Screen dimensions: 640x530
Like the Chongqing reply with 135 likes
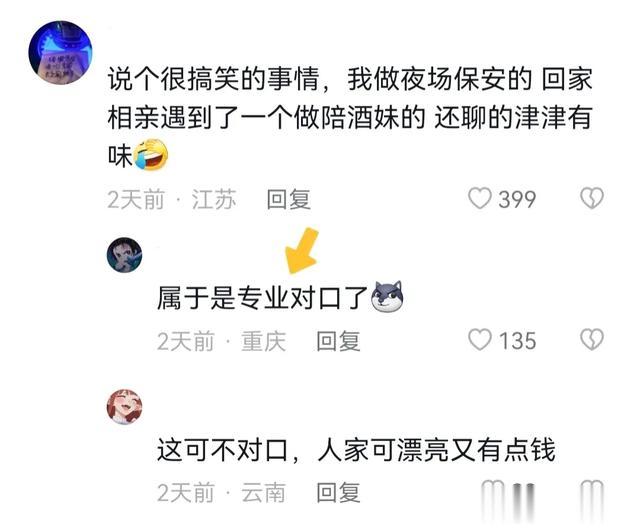[x=480, y=340]
